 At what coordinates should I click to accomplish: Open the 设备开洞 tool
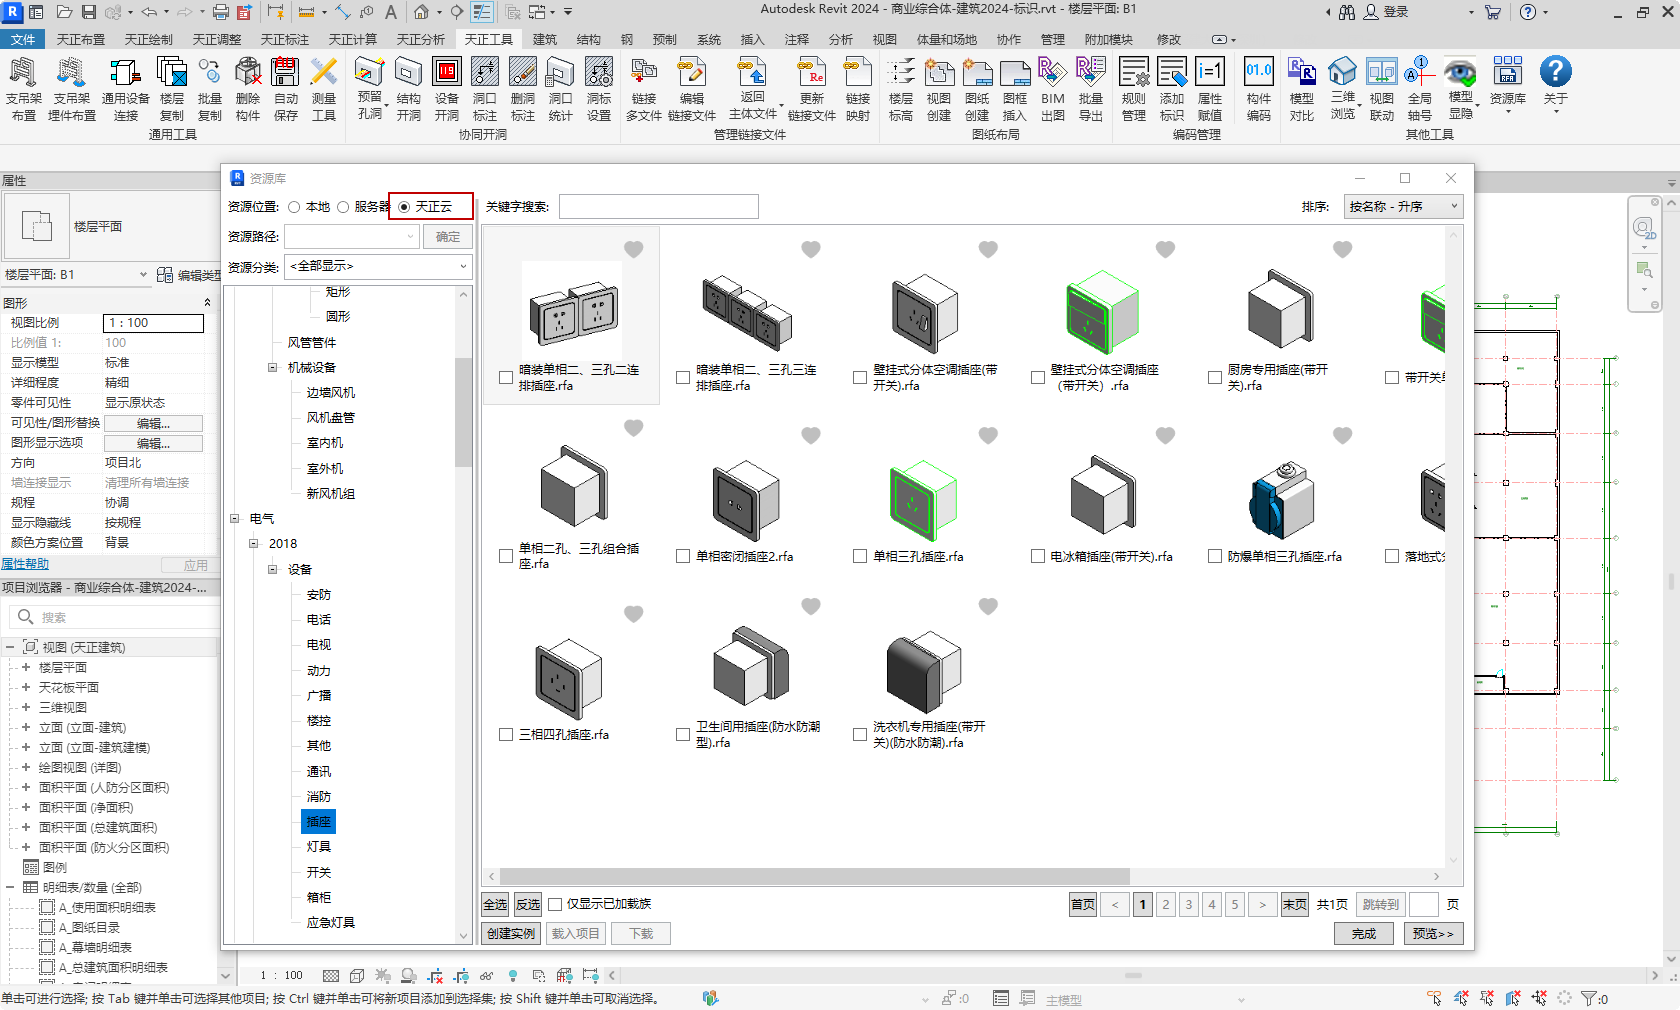(447, 89)
